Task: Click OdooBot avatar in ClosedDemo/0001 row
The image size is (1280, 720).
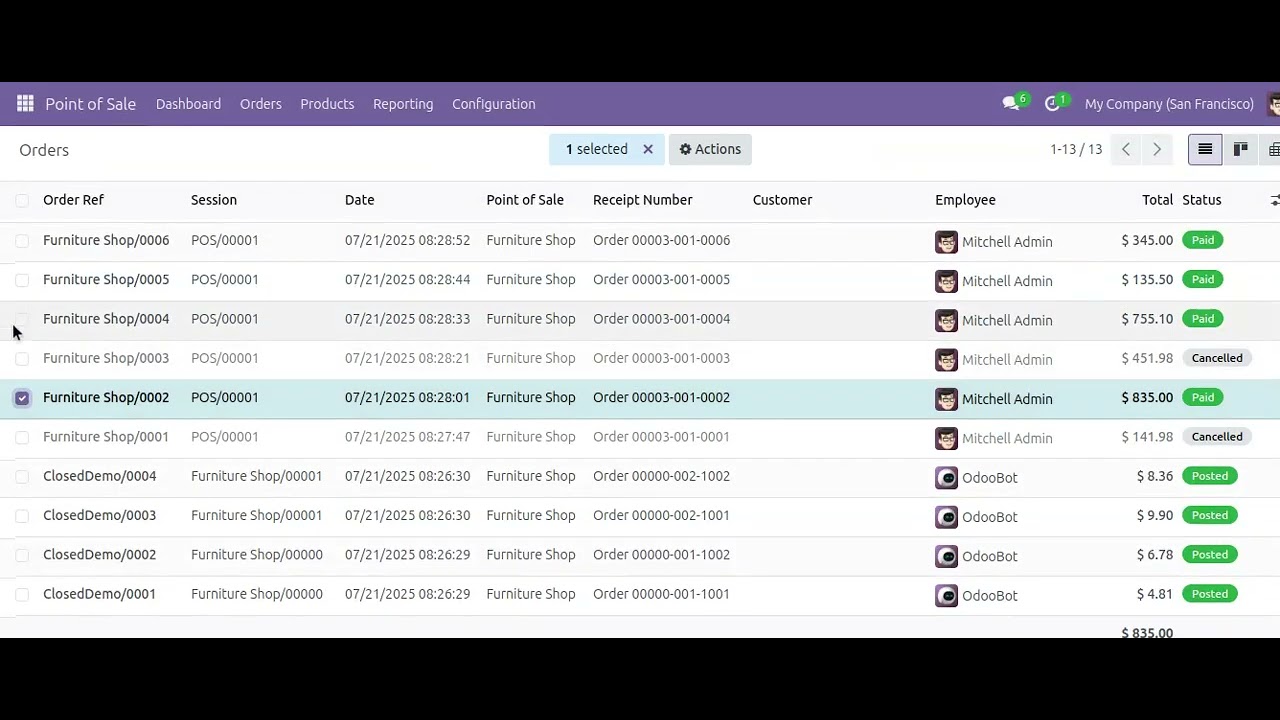Action: pos(946,596)
